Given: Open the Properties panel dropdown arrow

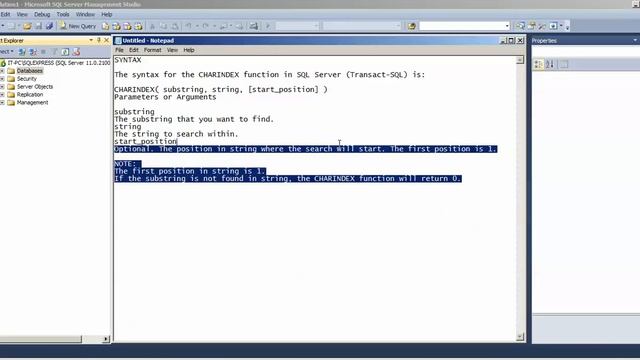Looking at the screenshot, I should 635,40.
